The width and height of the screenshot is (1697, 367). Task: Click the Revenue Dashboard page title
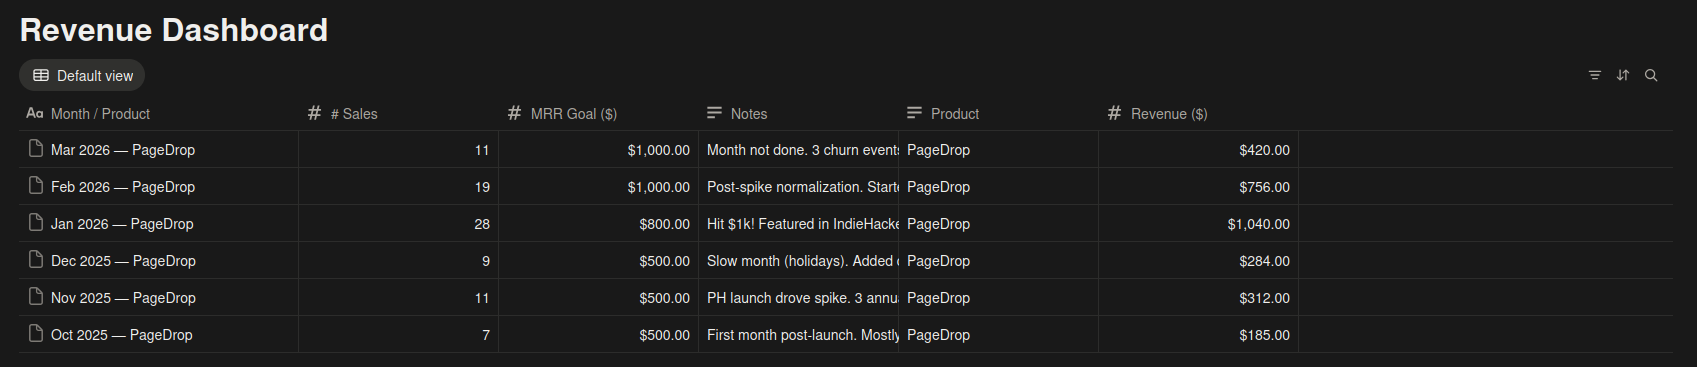tap(174, 30)
